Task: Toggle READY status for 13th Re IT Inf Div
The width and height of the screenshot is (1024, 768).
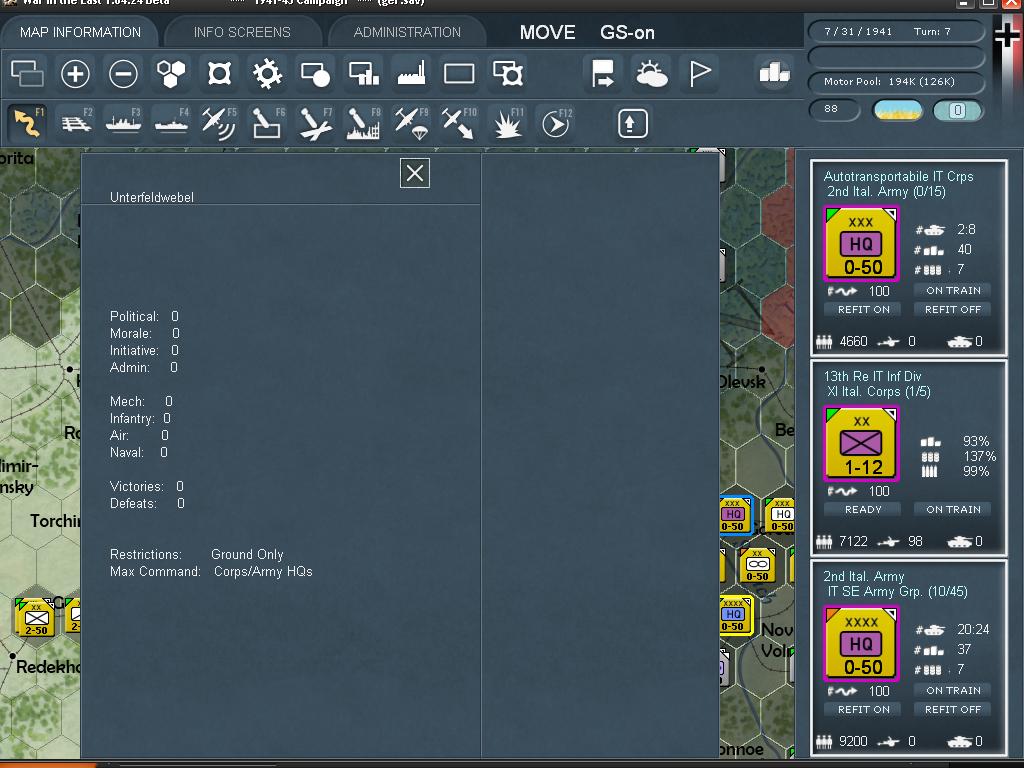Action: click(863, 509)
